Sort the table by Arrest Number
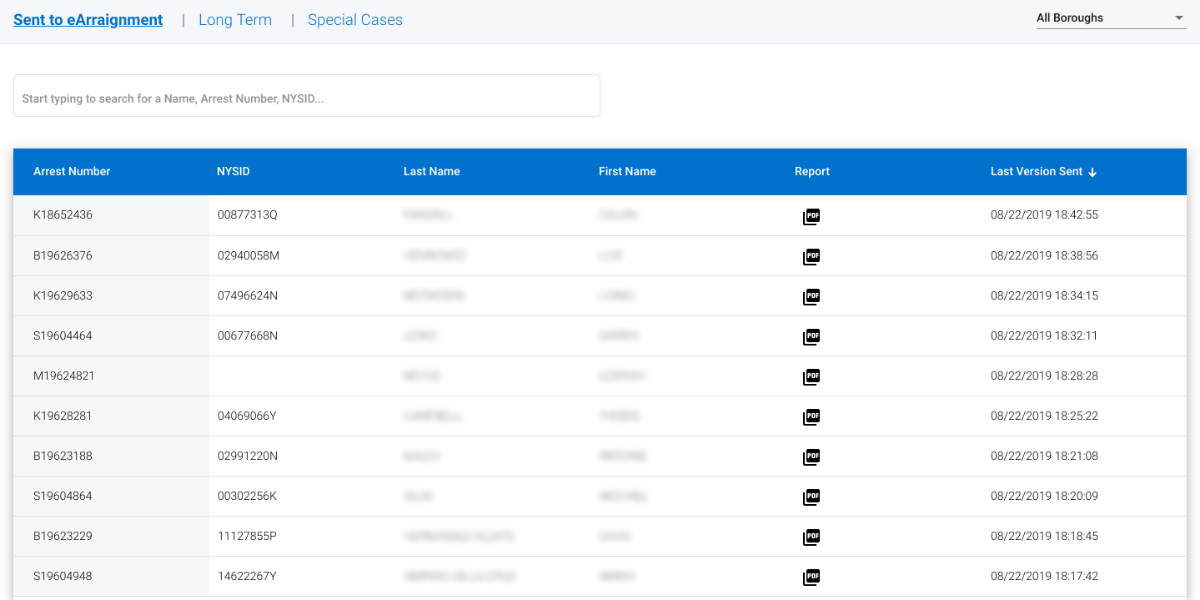This screenshot has height=600, width=1200. (71, 171)
